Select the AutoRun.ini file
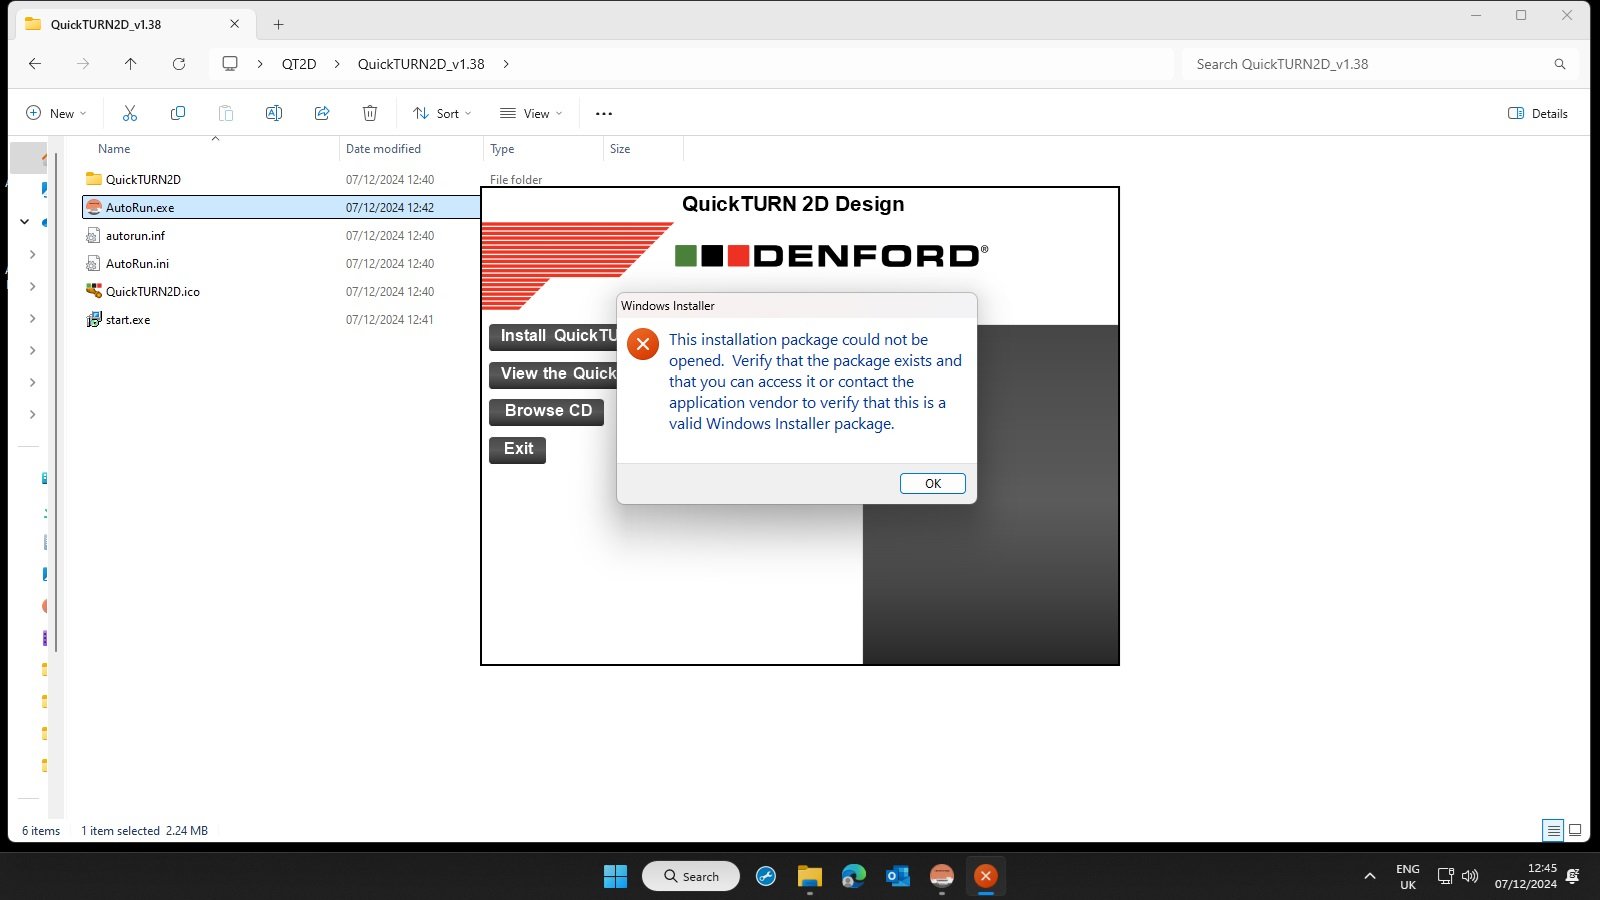This screenshot has height=900, width=1600. [x=137, y=264]
